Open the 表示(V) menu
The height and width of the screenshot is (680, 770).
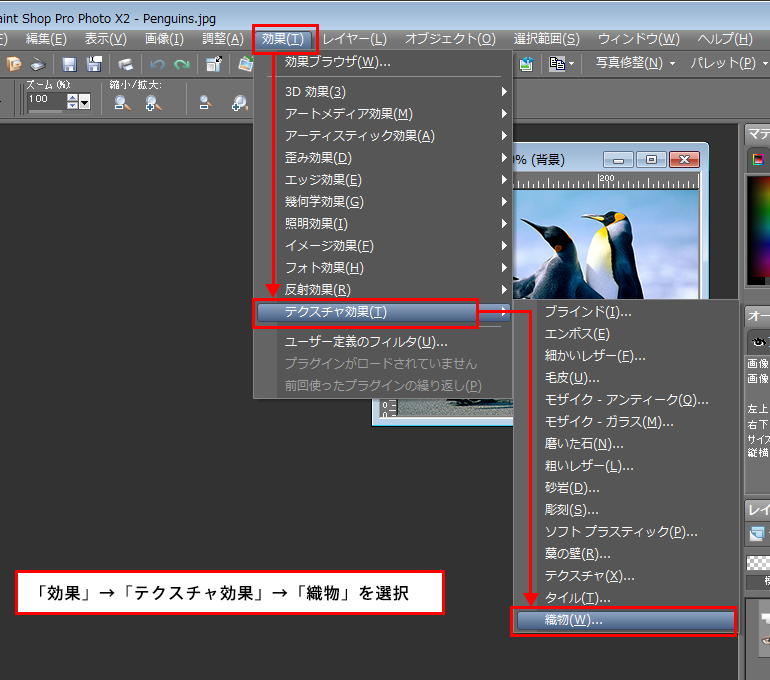pos(106,39)
